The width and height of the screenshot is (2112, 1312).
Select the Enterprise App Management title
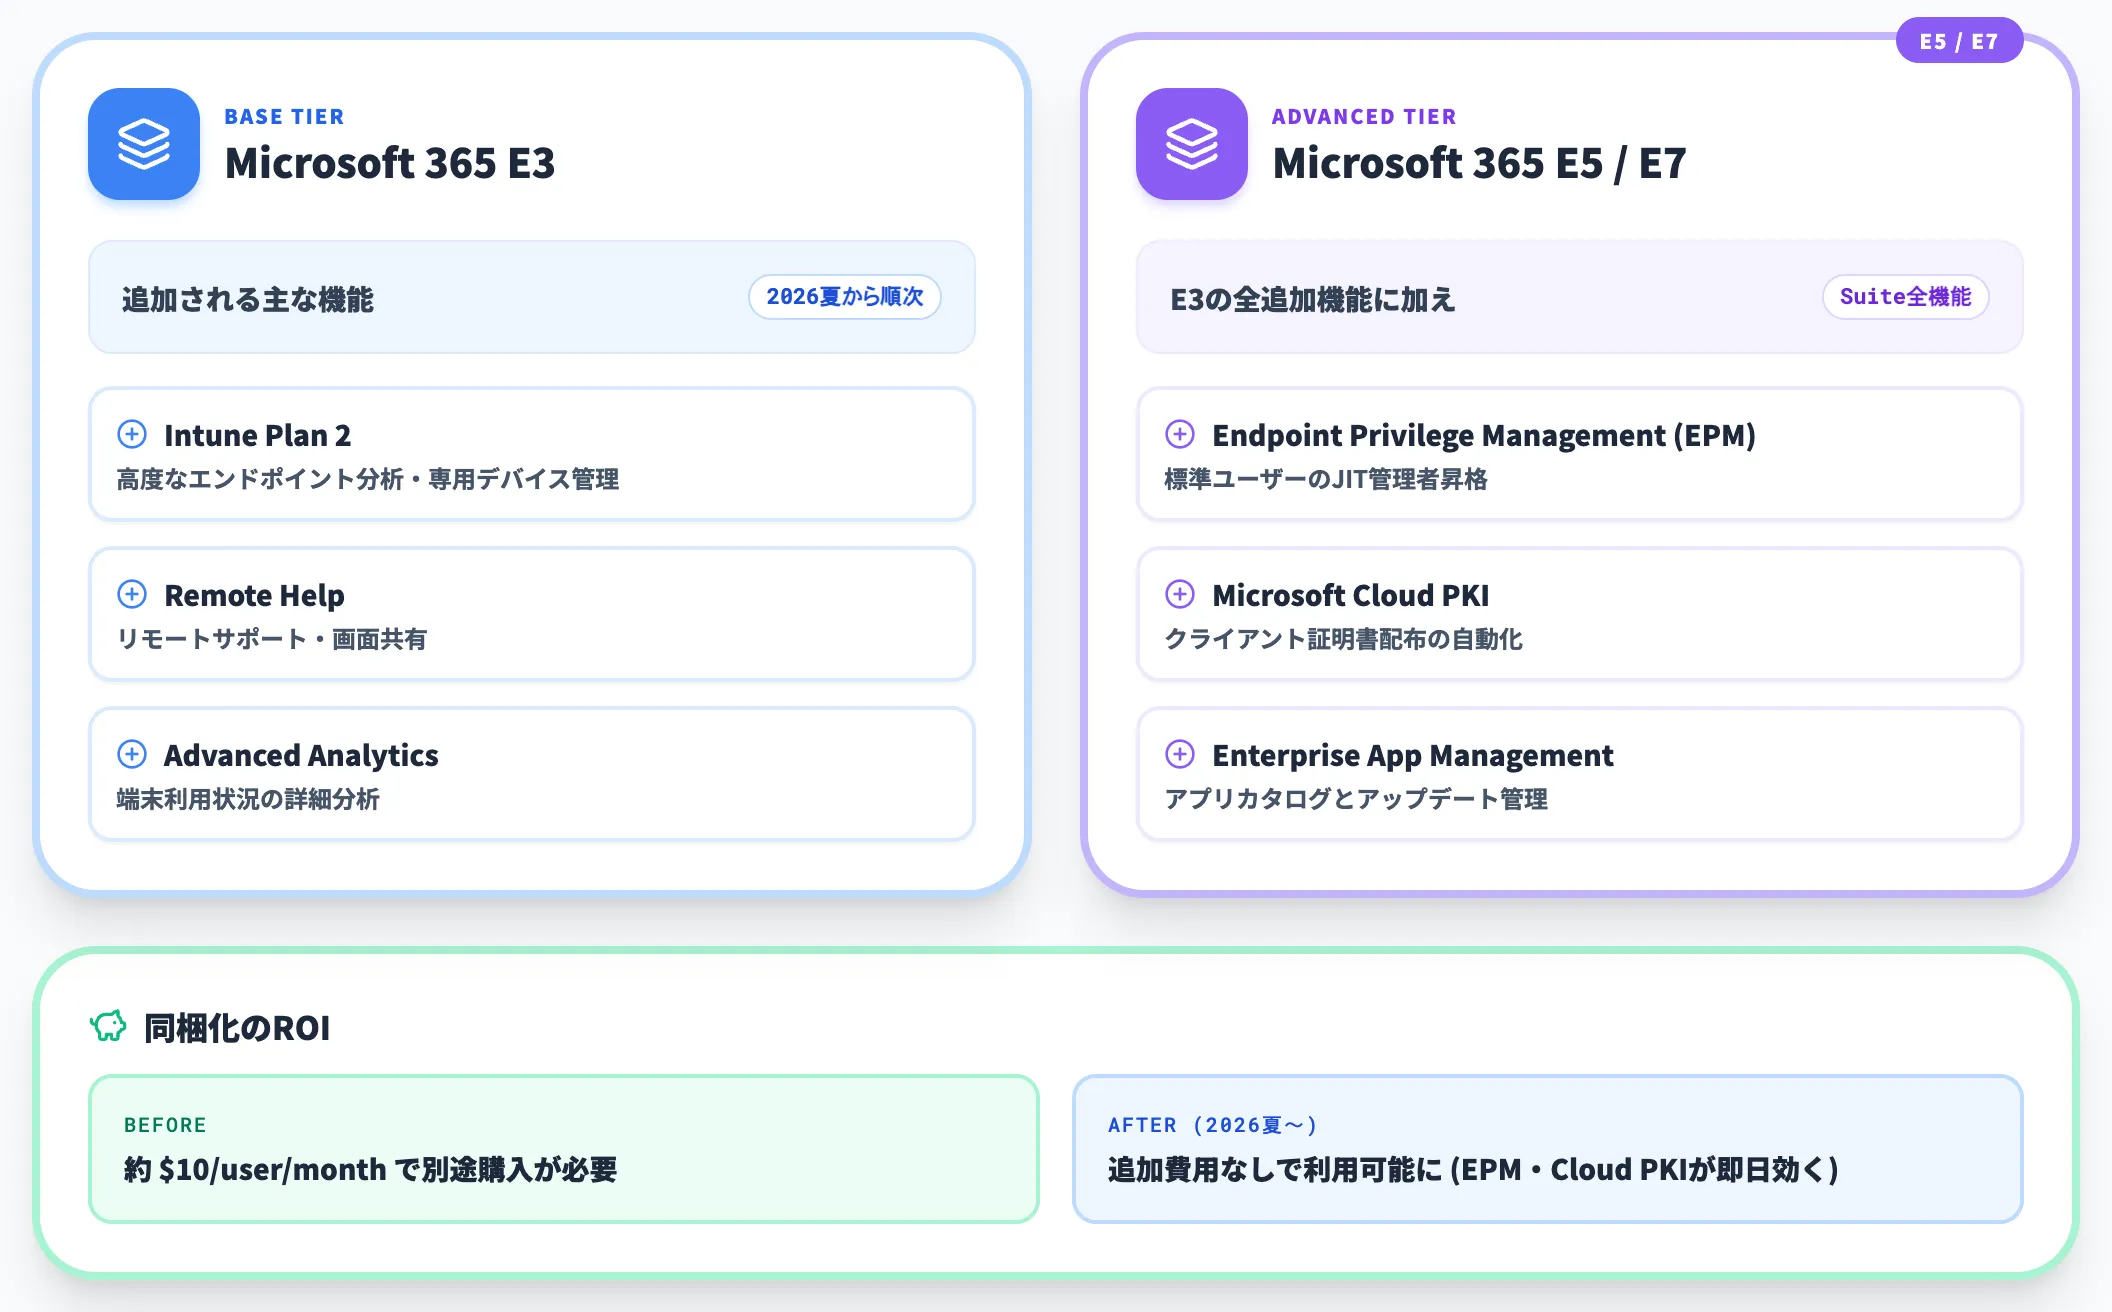point(1413,756)
